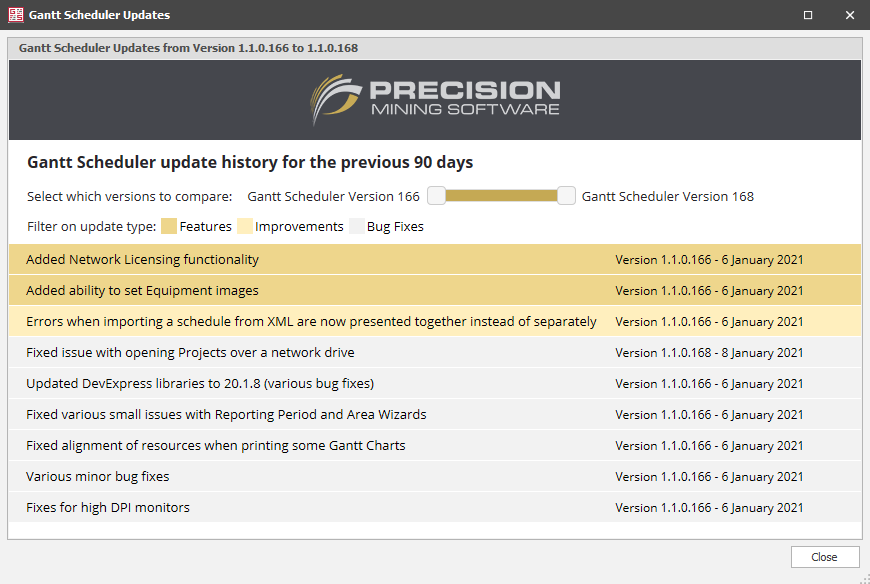
Task: Toggle the Bug Fixes filter swatch
Action: click(x=357, y=226)
